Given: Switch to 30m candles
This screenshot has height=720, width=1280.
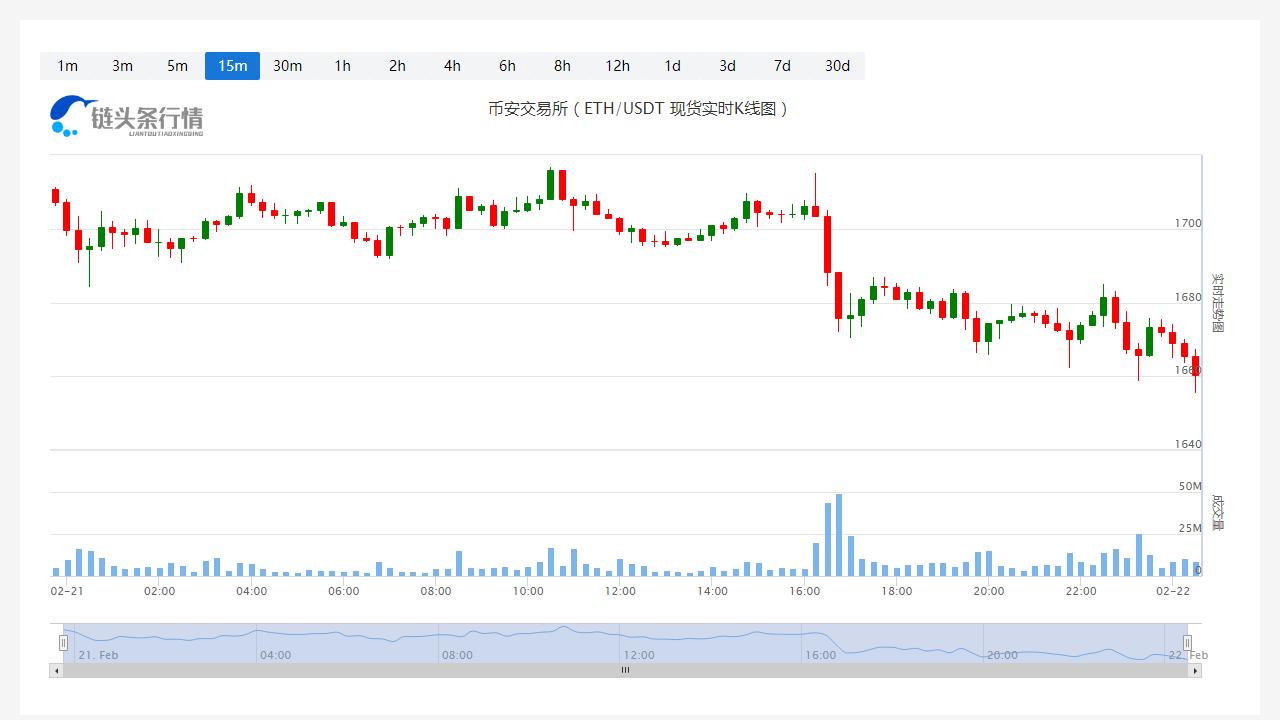Looking at the screenshot, I should [287, 66].
